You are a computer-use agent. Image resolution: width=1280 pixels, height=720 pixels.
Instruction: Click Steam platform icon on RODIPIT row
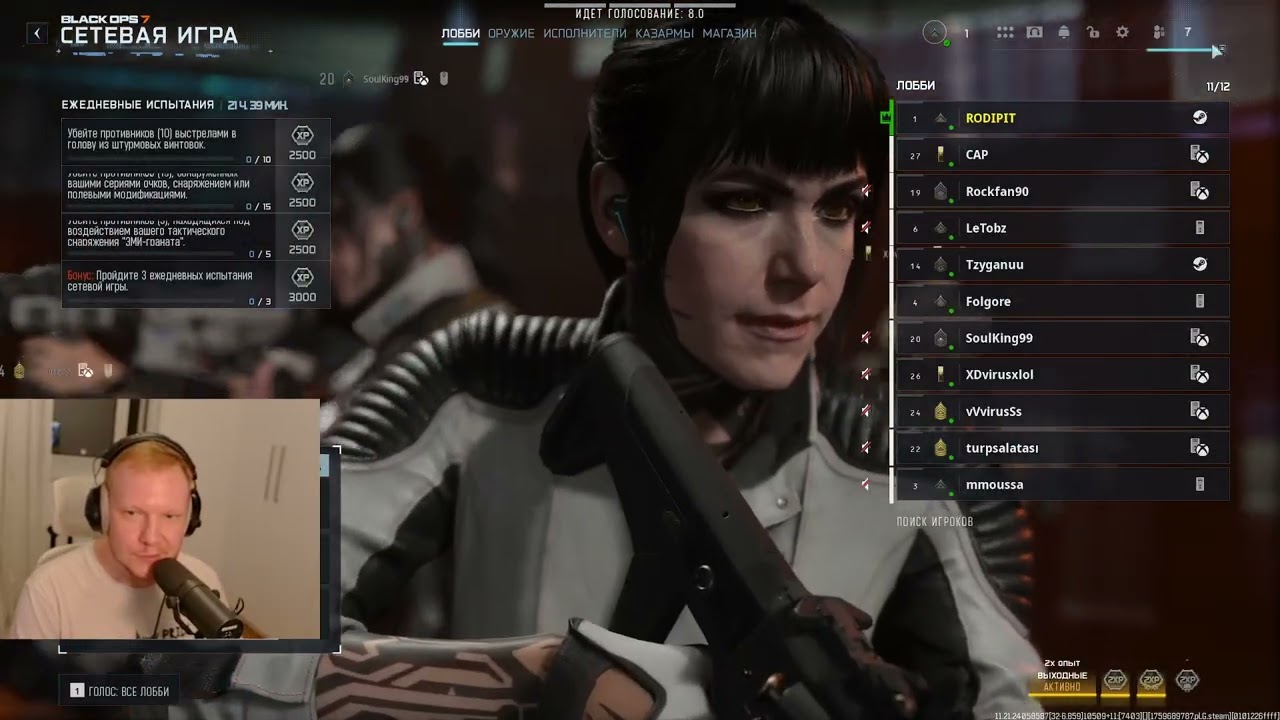coord(1200,118)
